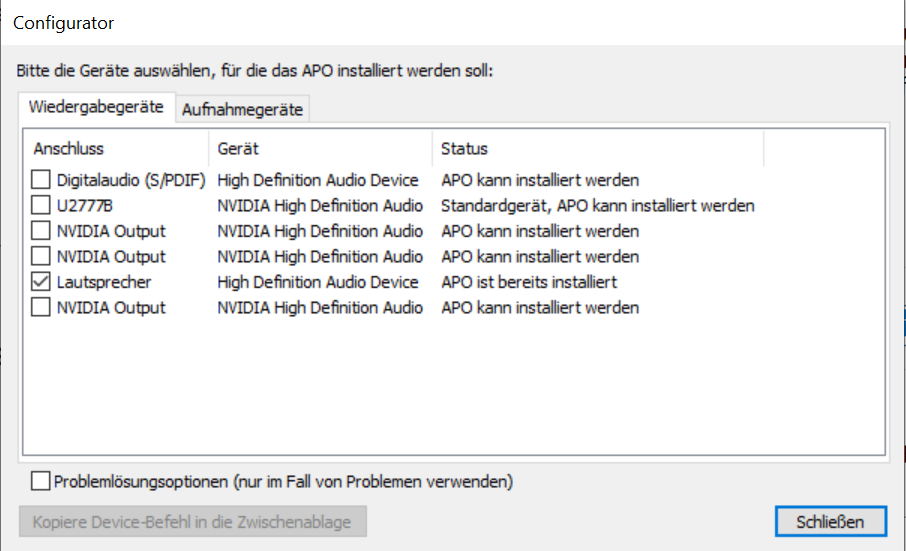Check NVIDIA Output box below Lautsprecher

(40, 307)
